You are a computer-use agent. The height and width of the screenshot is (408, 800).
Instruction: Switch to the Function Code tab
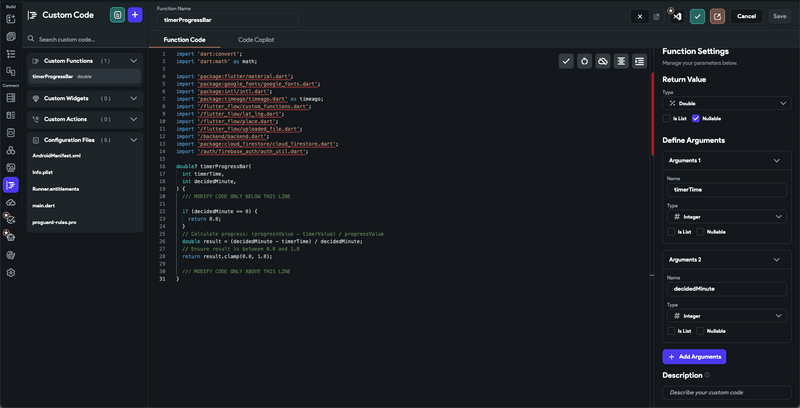click(x=185, y=39)
